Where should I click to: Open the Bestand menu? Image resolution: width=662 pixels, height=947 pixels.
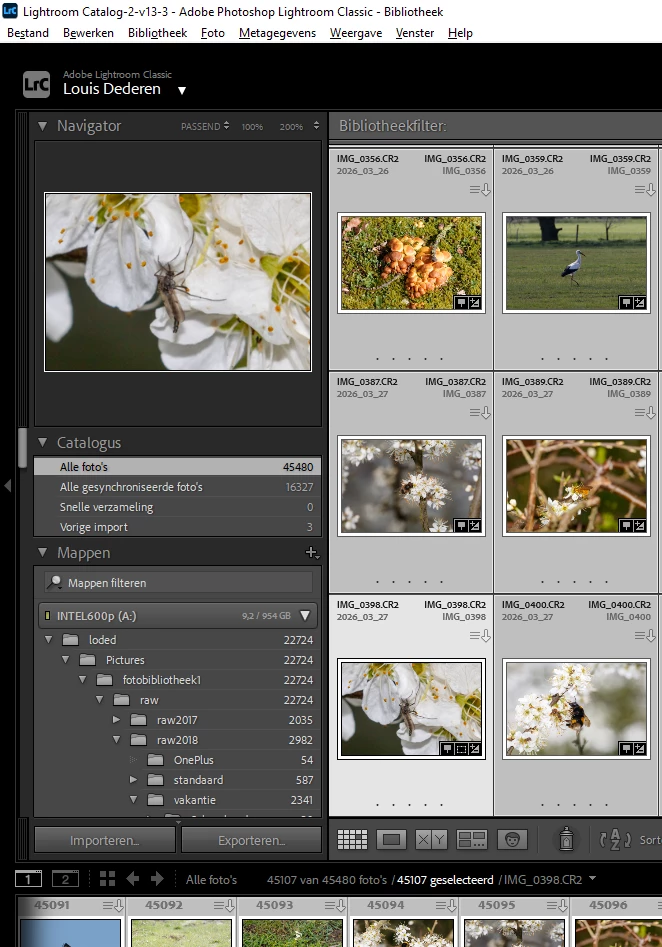[x=28, y=33]
